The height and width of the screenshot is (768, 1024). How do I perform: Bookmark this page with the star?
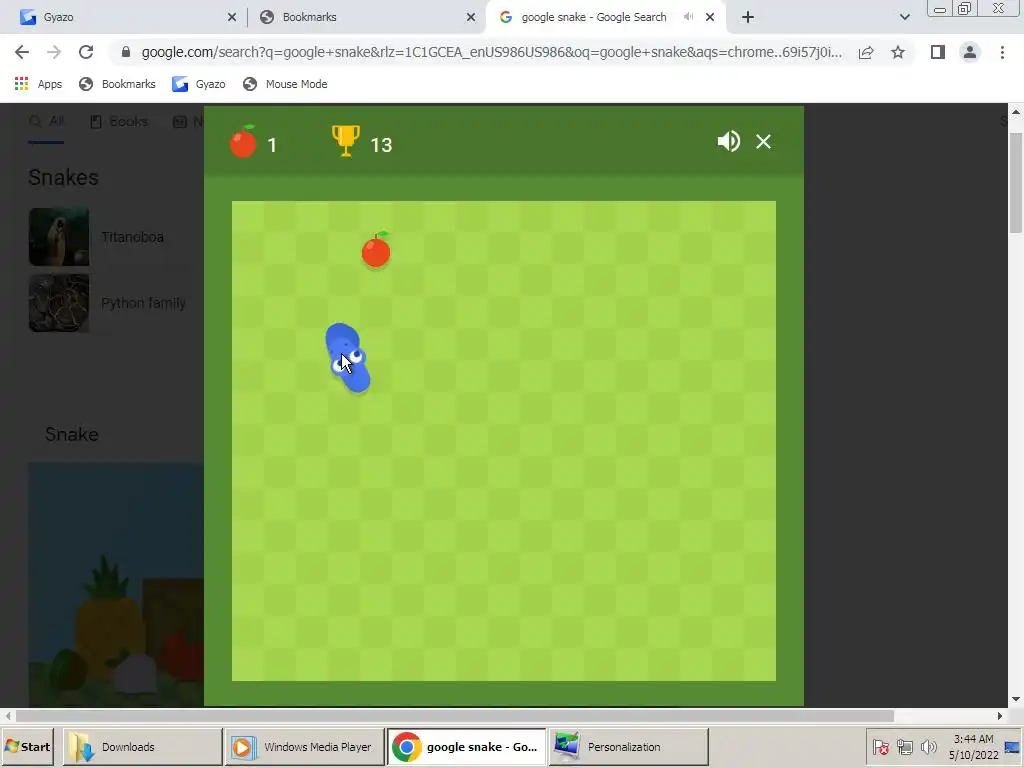point(898,52)
